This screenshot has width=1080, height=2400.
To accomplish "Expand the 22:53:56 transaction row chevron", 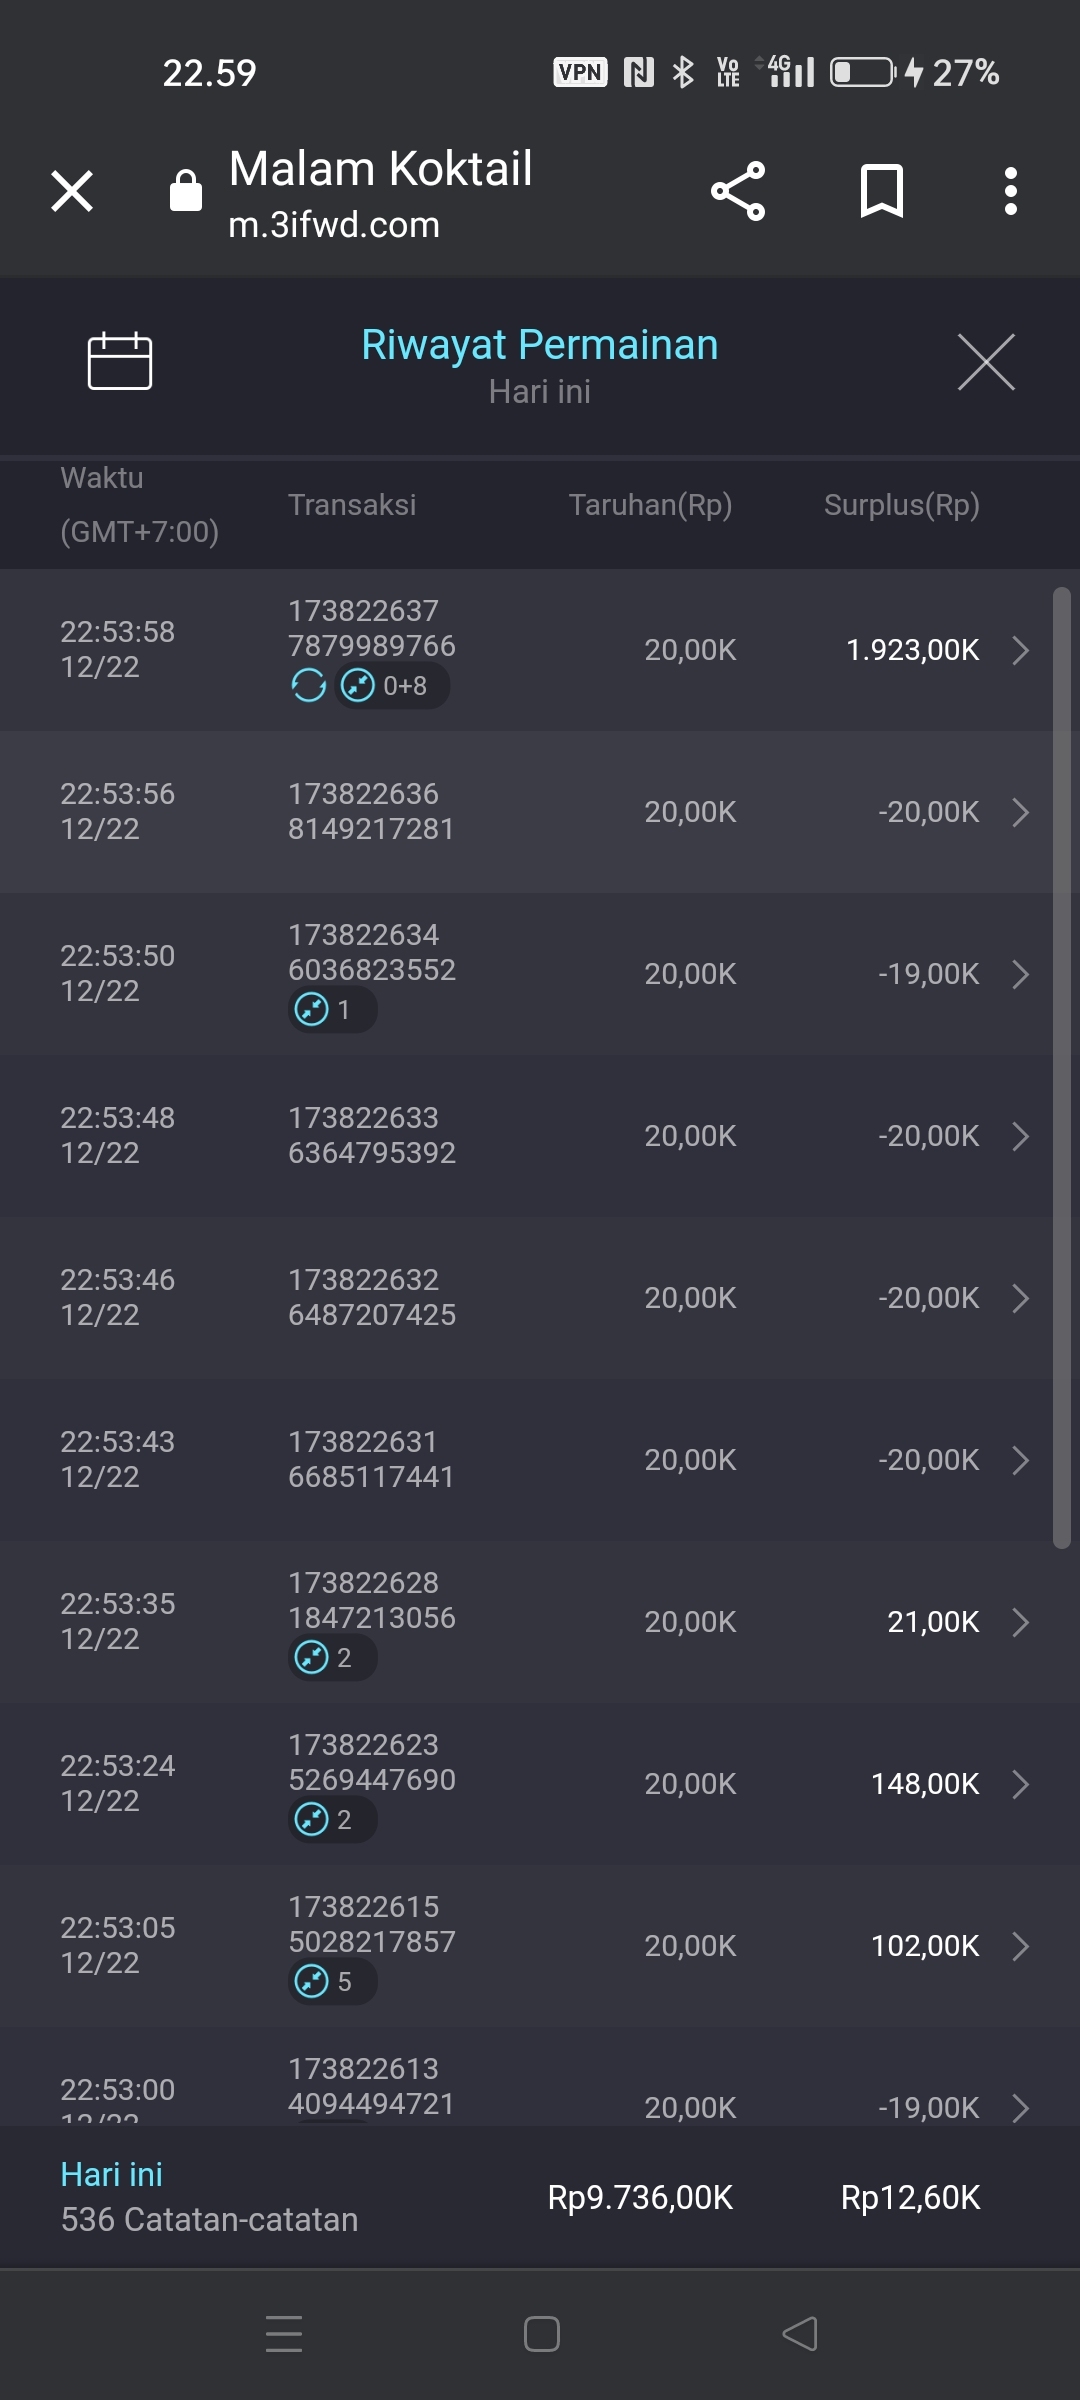I will point(1020,812).
